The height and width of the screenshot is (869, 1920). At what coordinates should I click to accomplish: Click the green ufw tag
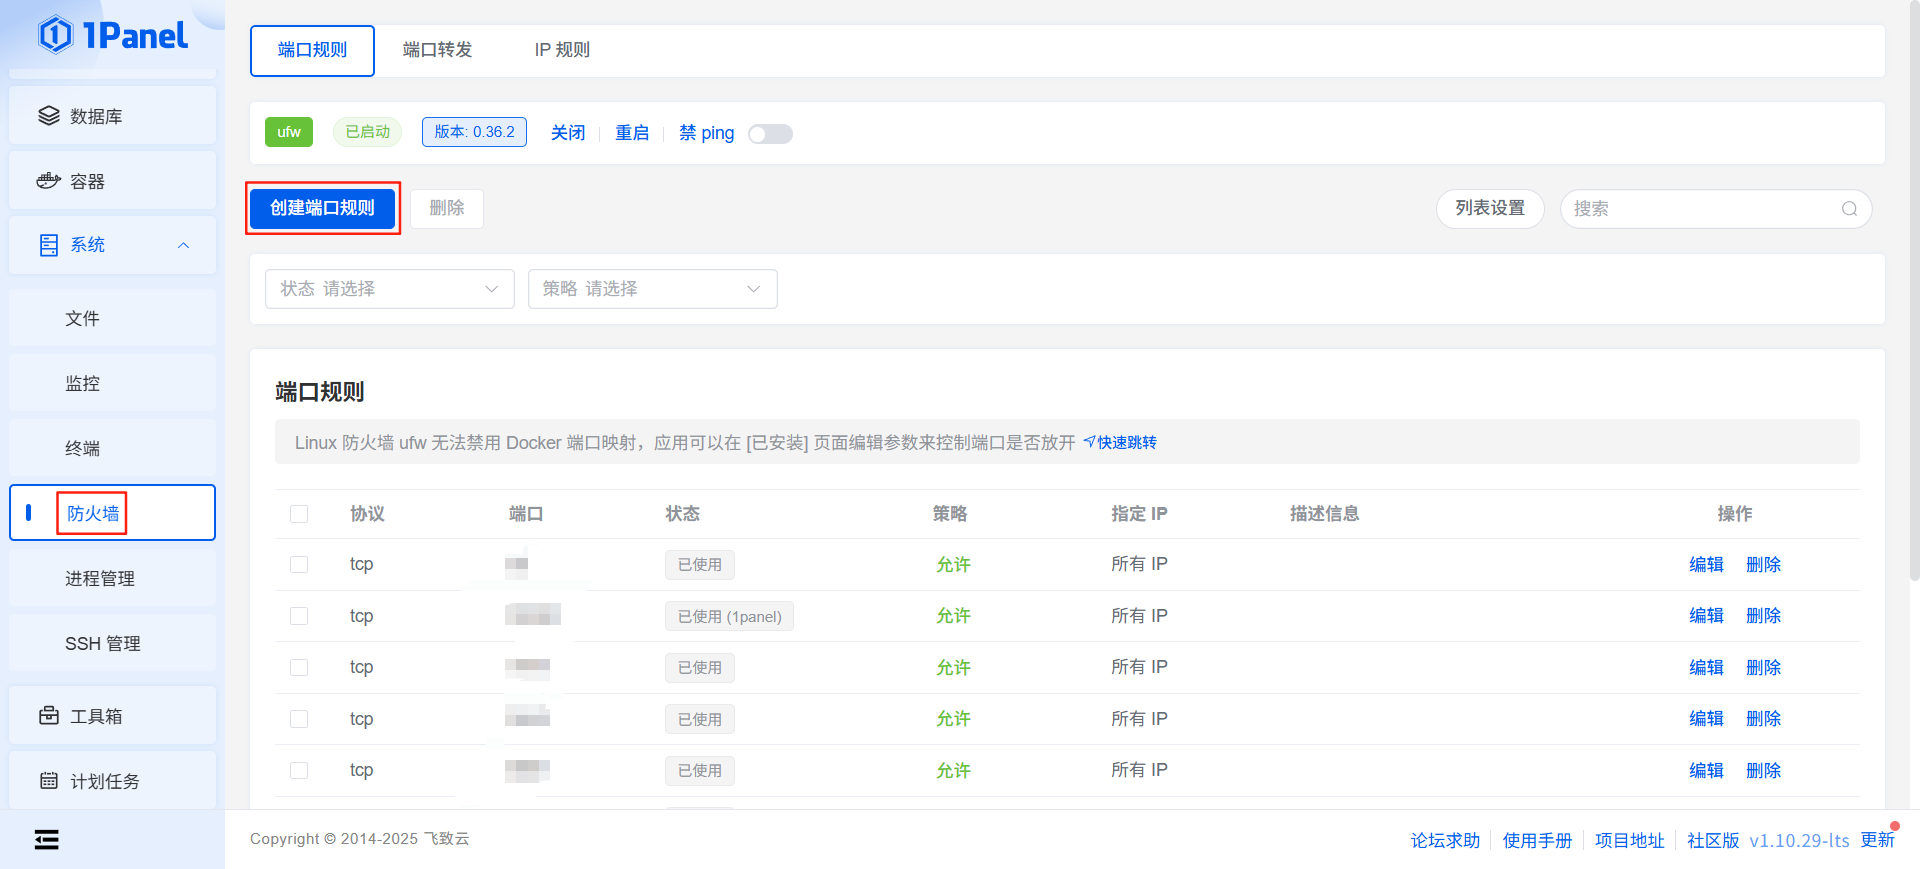pos(289,132)
